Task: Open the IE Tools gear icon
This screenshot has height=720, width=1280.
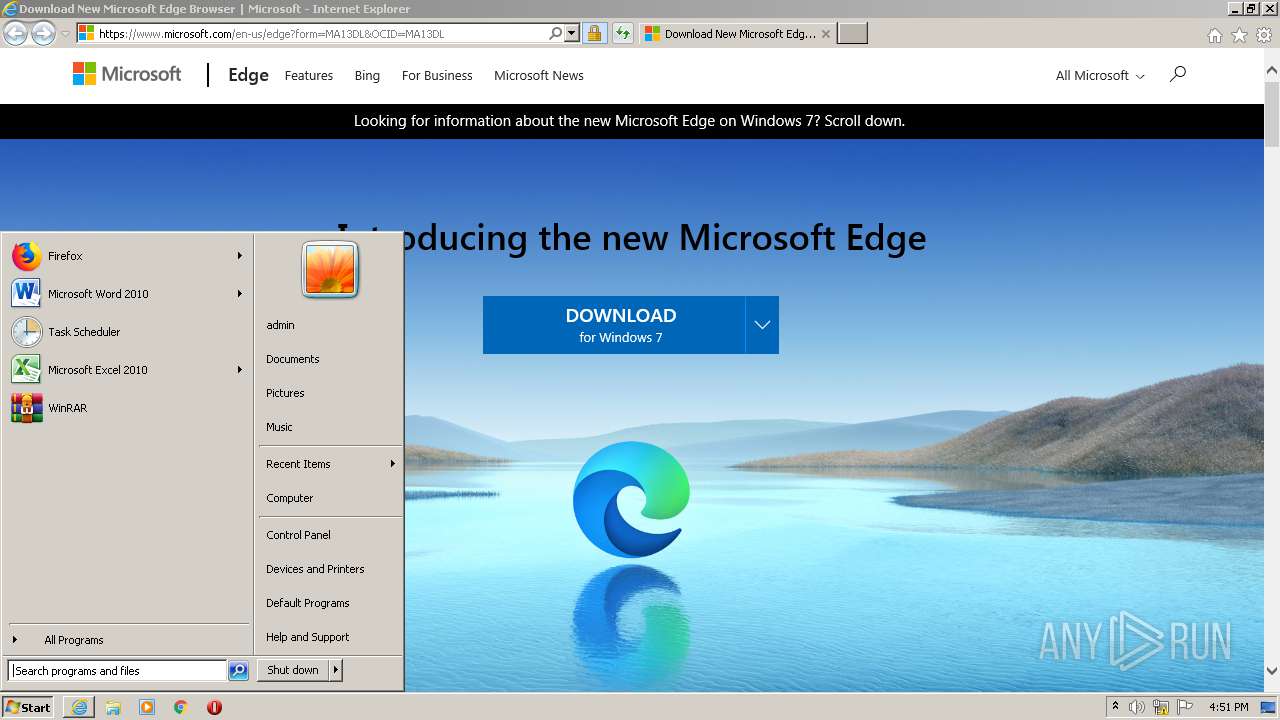Action: pos(1264,35)
